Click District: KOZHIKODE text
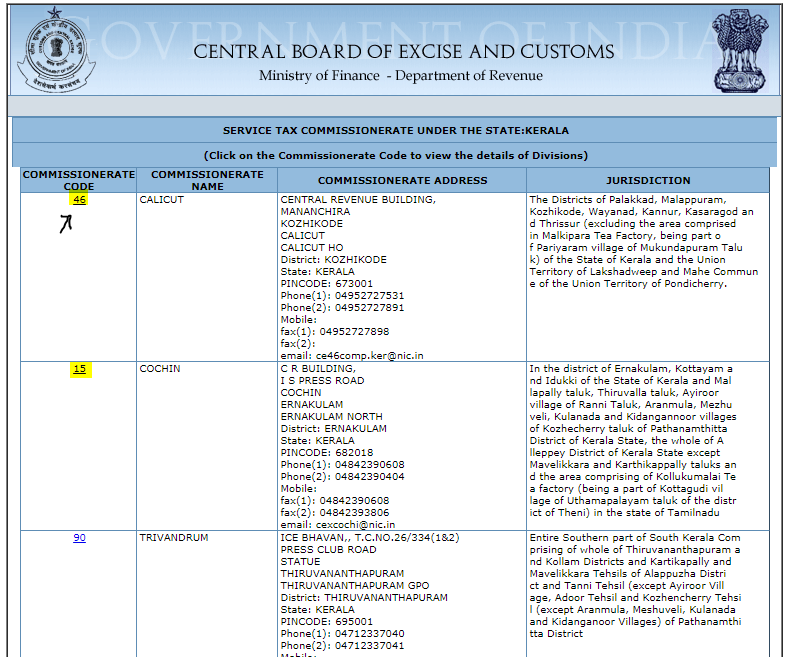The width and height of the screenshot is (799, 657). [333, 259]
